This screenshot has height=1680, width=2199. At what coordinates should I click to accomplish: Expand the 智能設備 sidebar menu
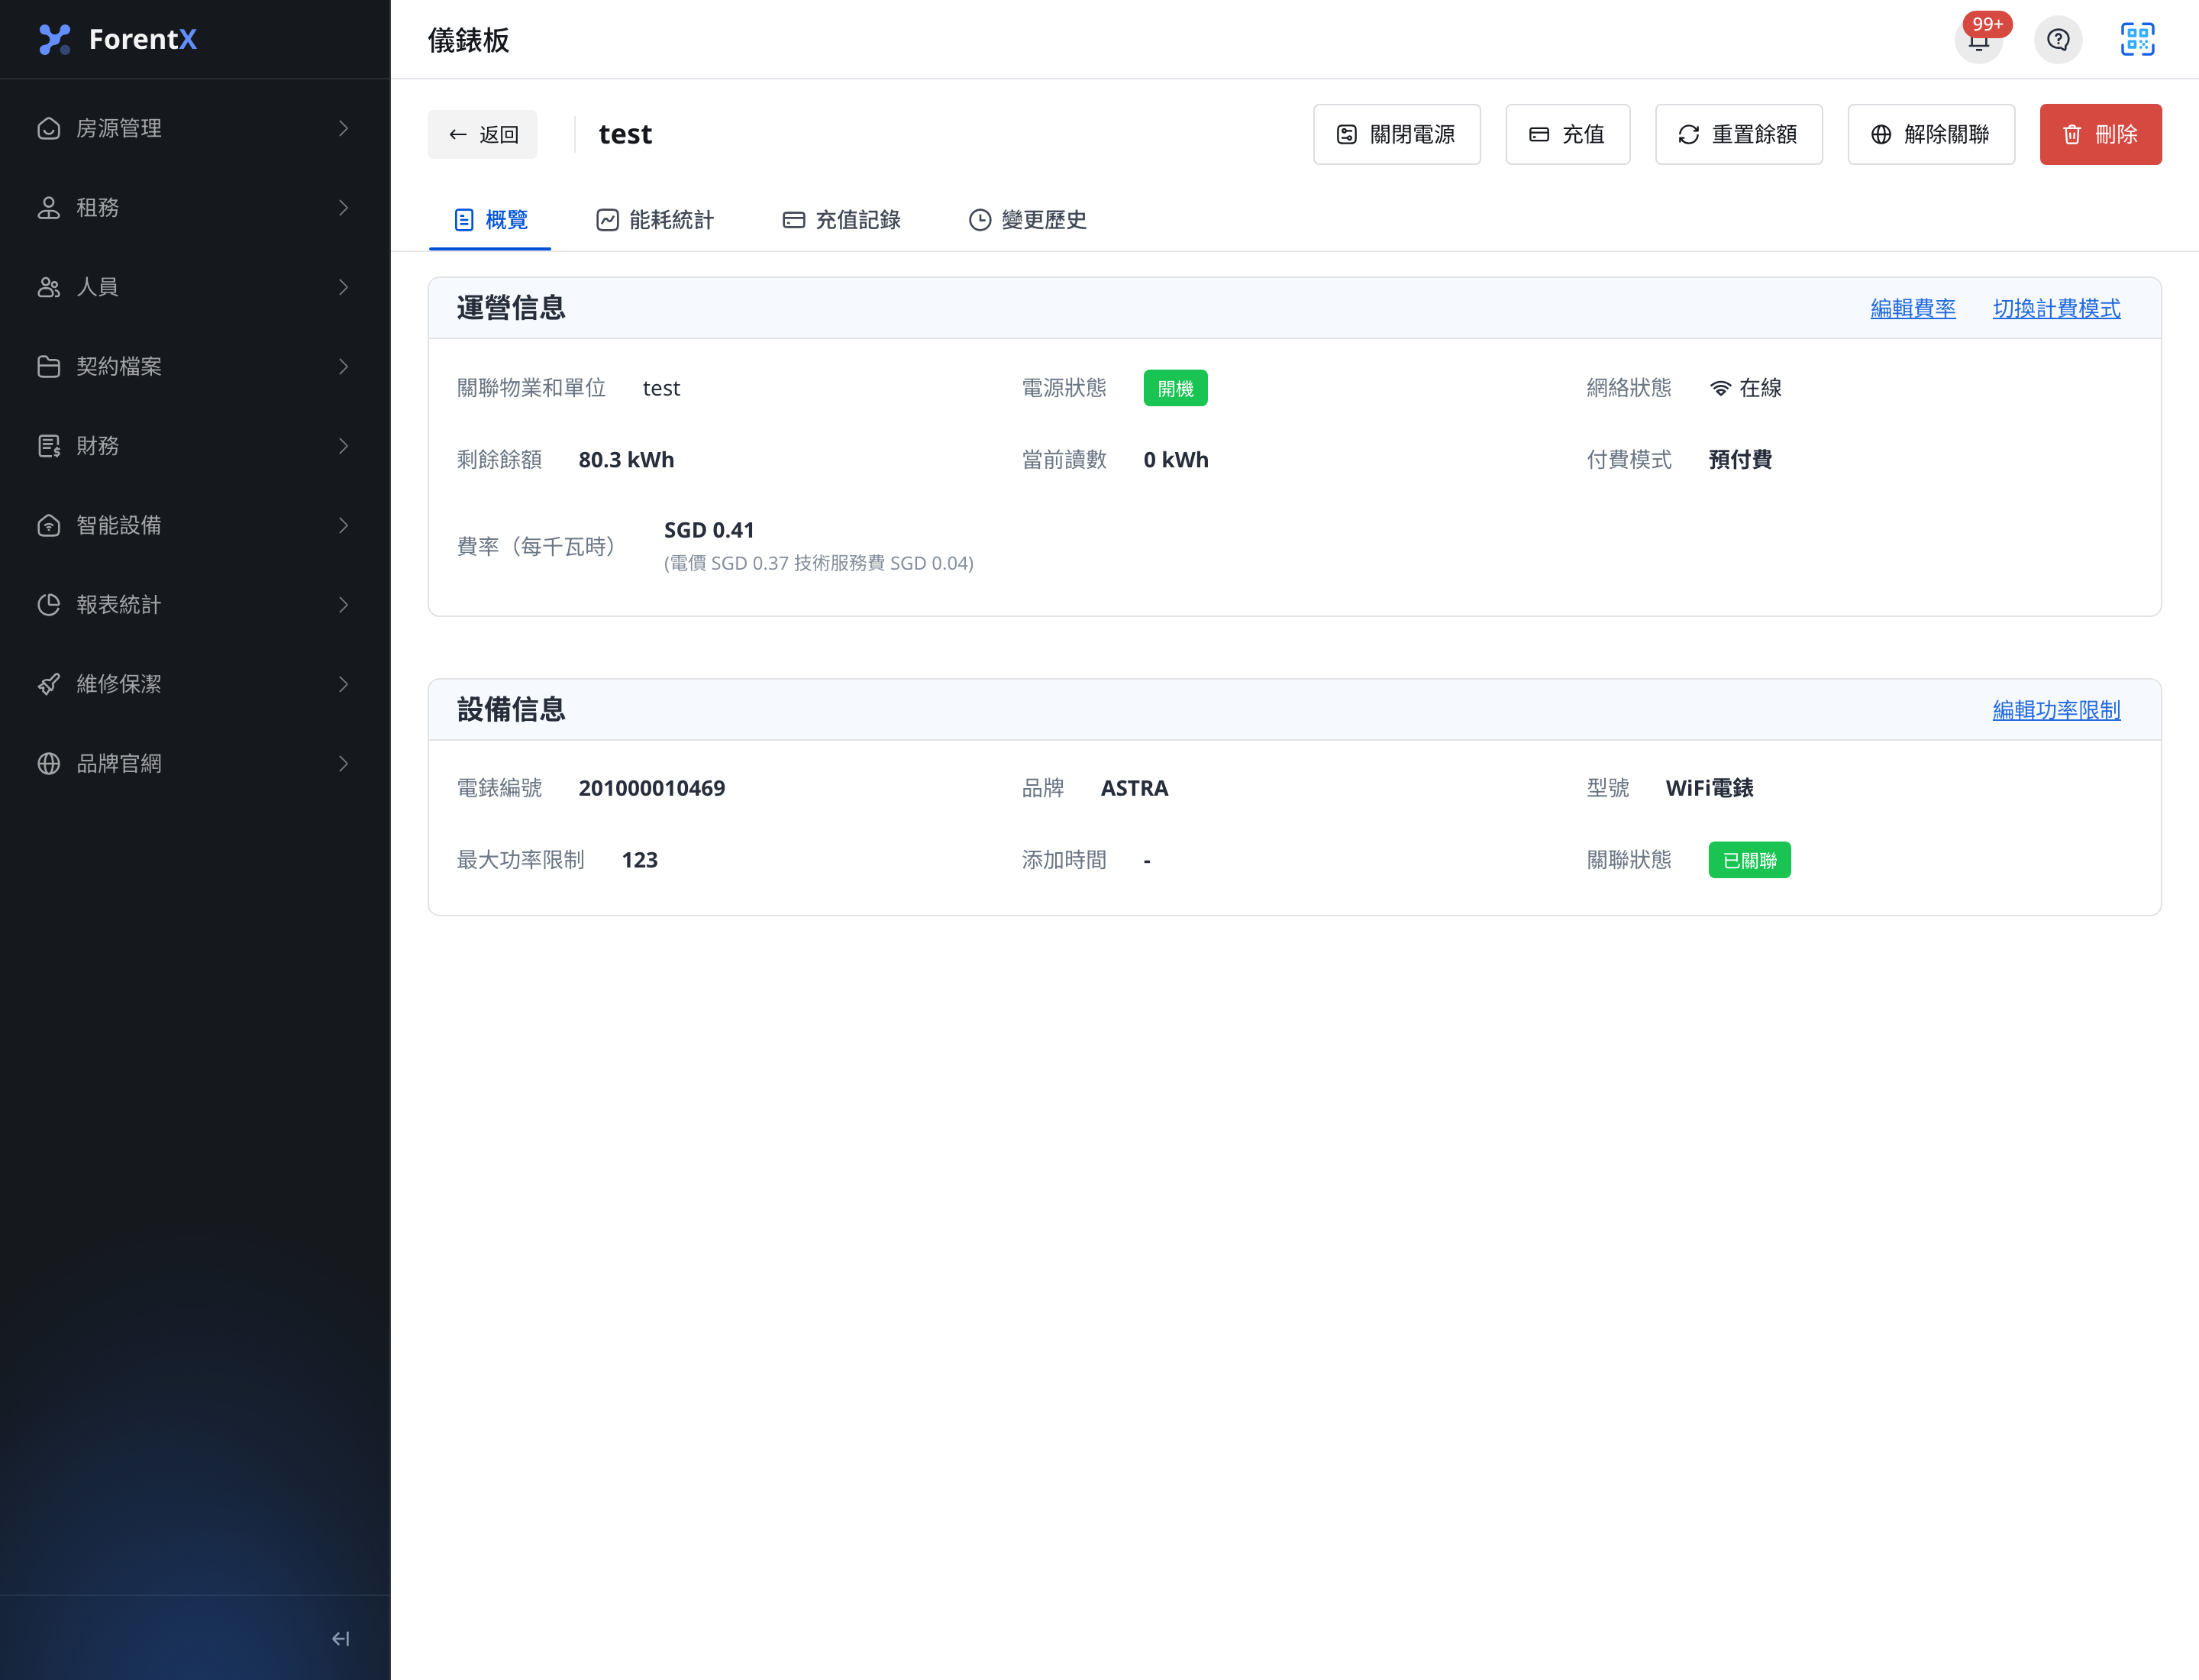point(195,525)
